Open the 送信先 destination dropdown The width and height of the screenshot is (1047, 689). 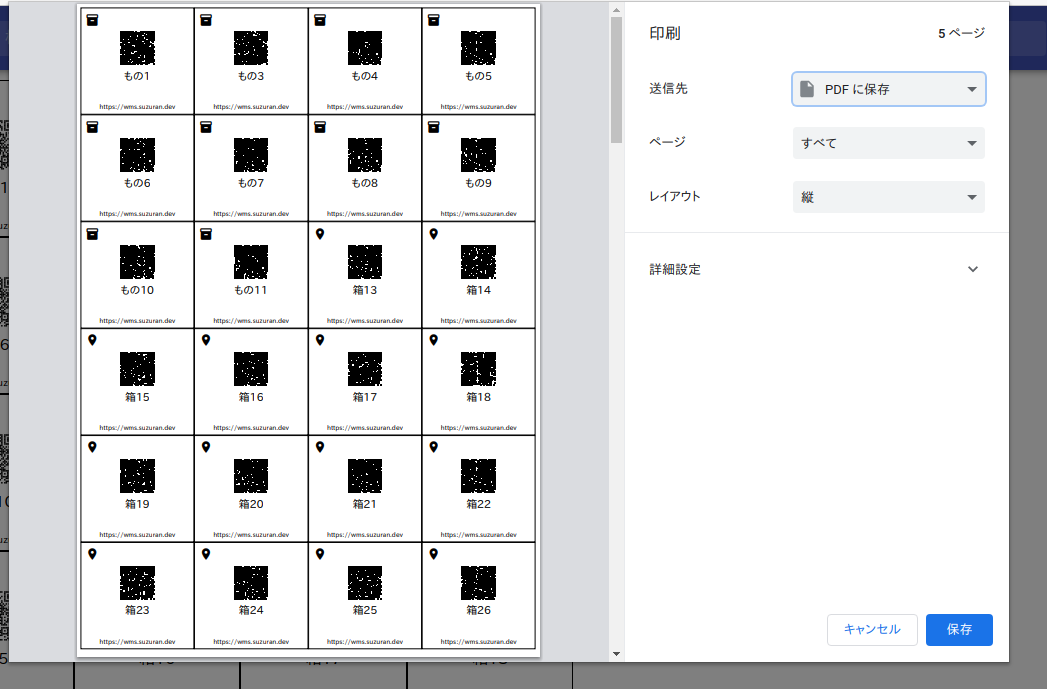point(889,89)
